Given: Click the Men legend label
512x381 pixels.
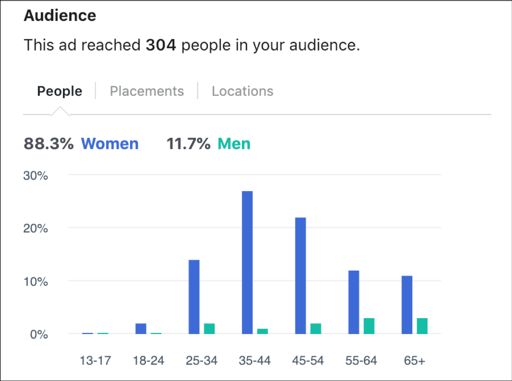Looking at the screenshot, I should [x=234, y=144].
